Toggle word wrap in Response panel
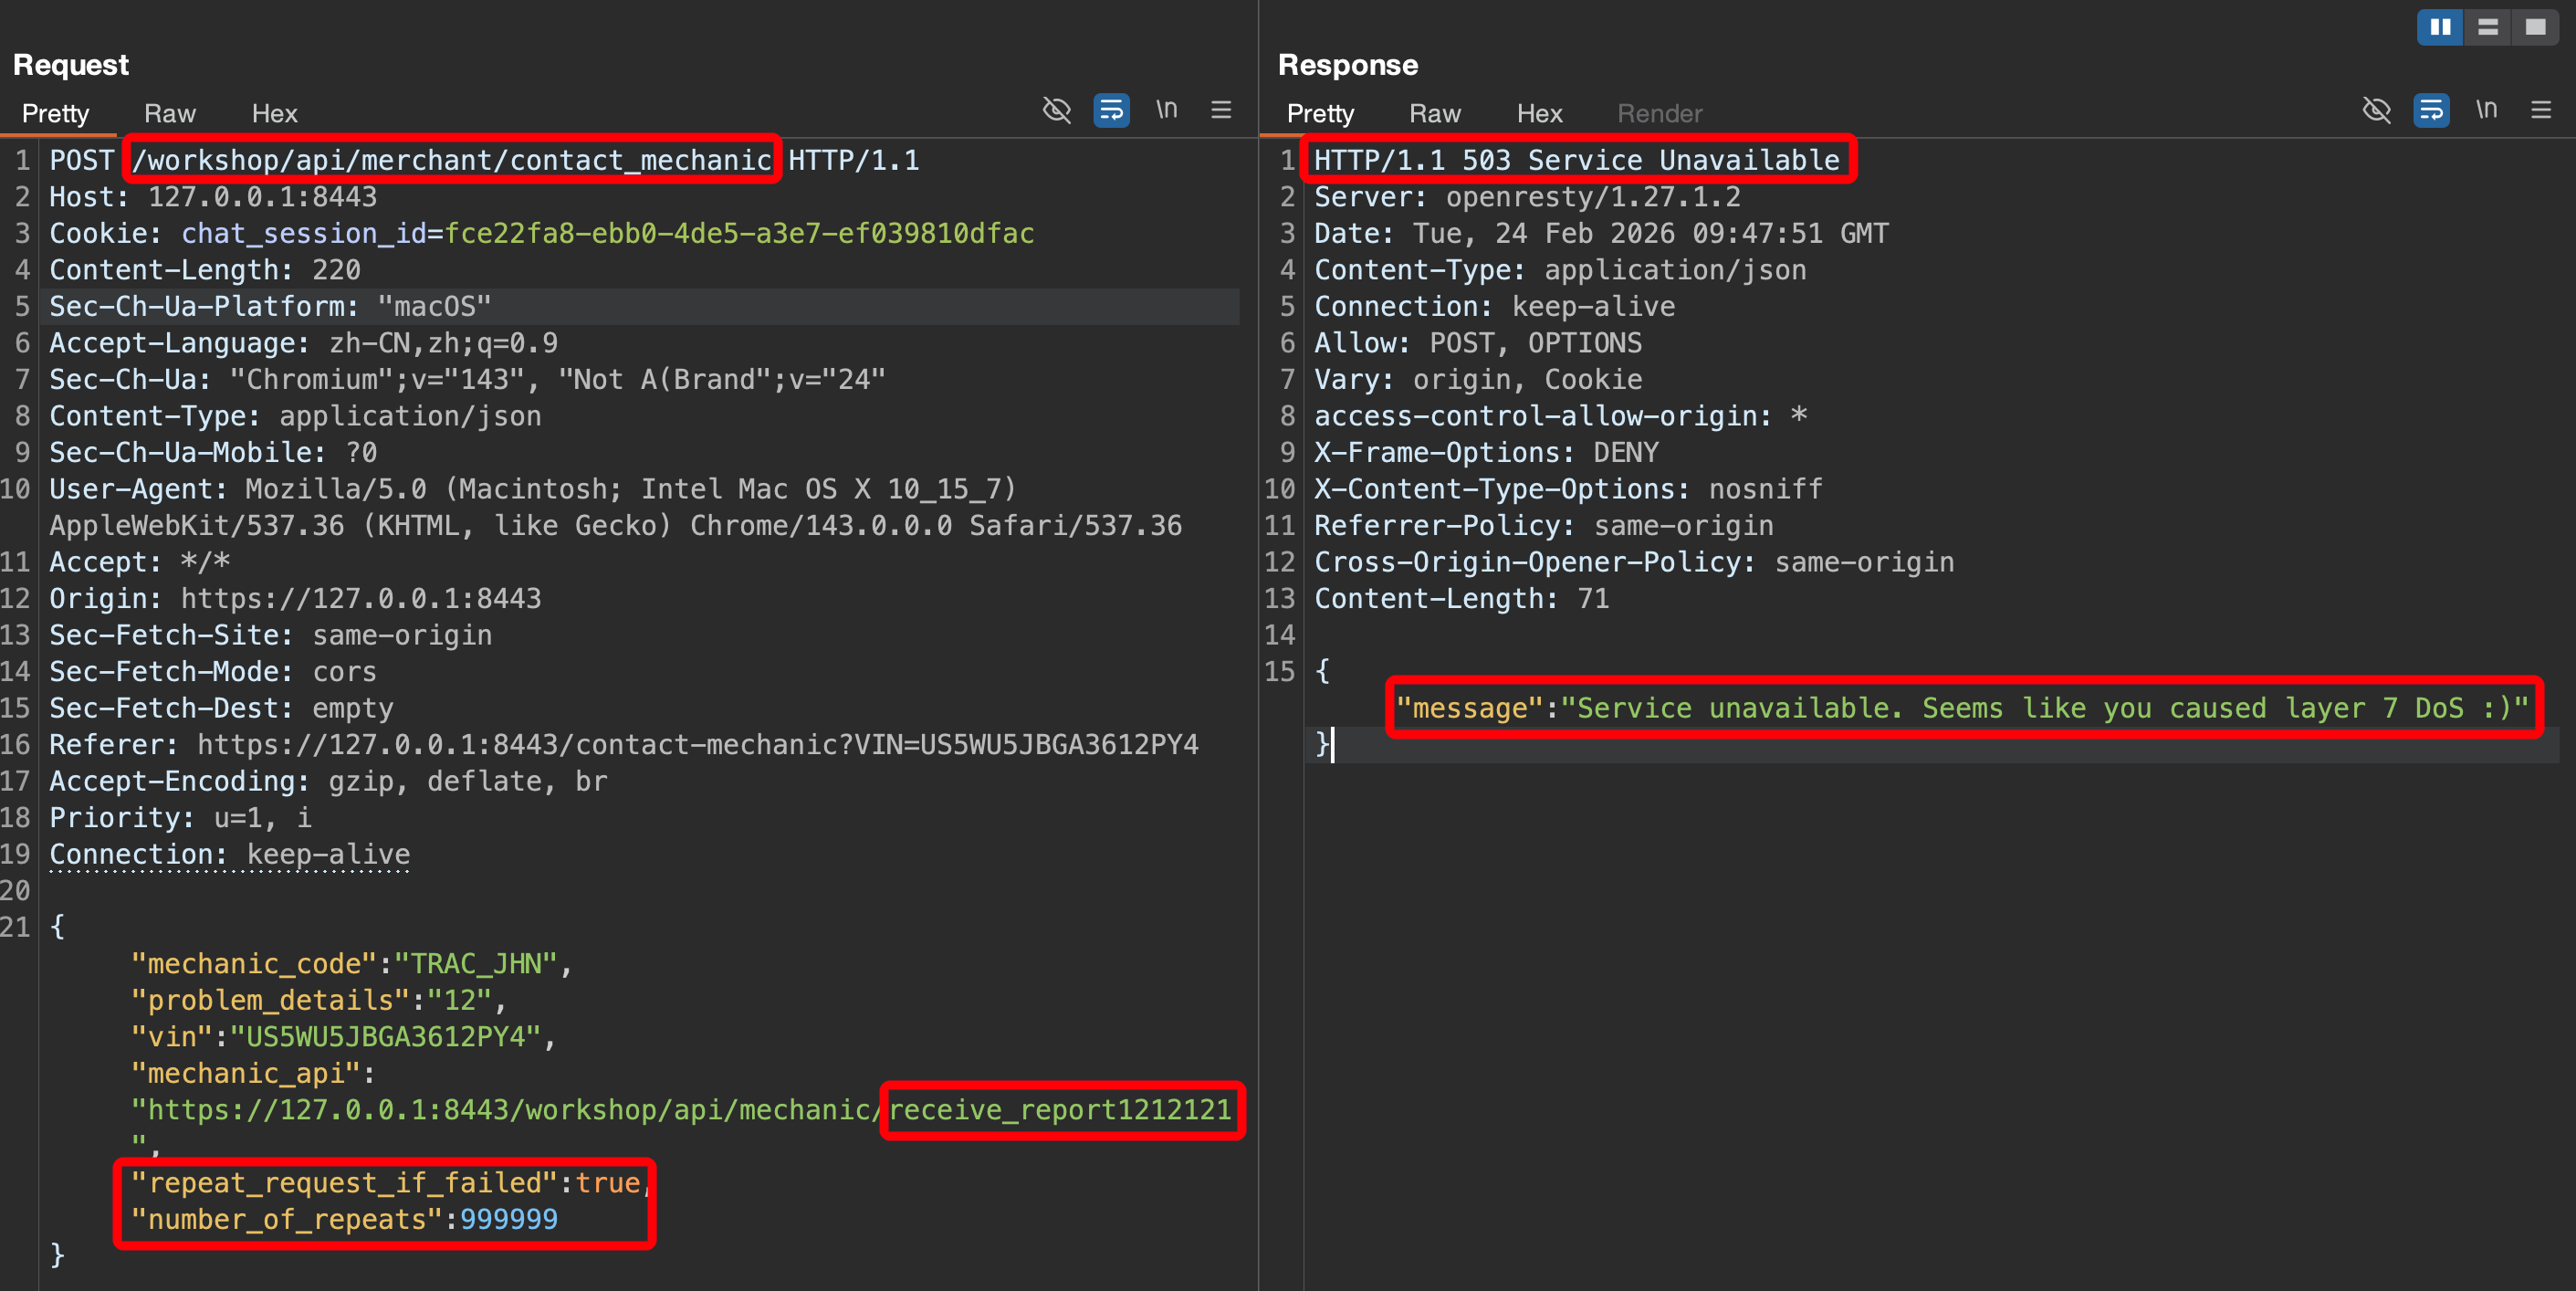 tap(2431, 110)
